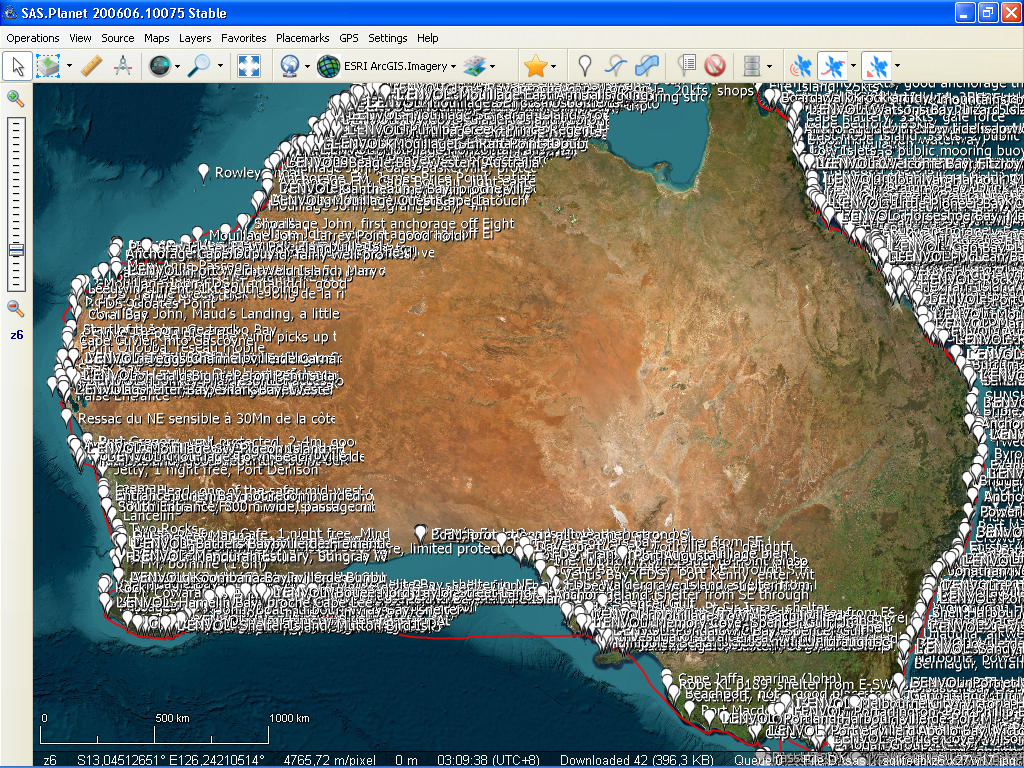Click the time 03:09:38 (UTC+8) status entry
1024x768 pixels.
click(487, 760)
